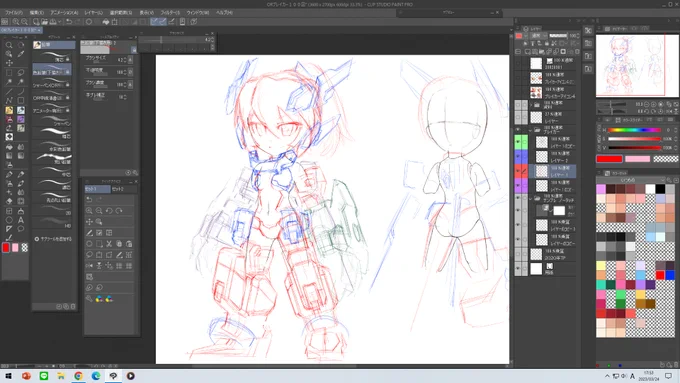The width and height of the screenshot is (680, 383).
Task: Switch to the セット2 tab in Quick Access
Action: pyautogui.click(x=118, y=190)
